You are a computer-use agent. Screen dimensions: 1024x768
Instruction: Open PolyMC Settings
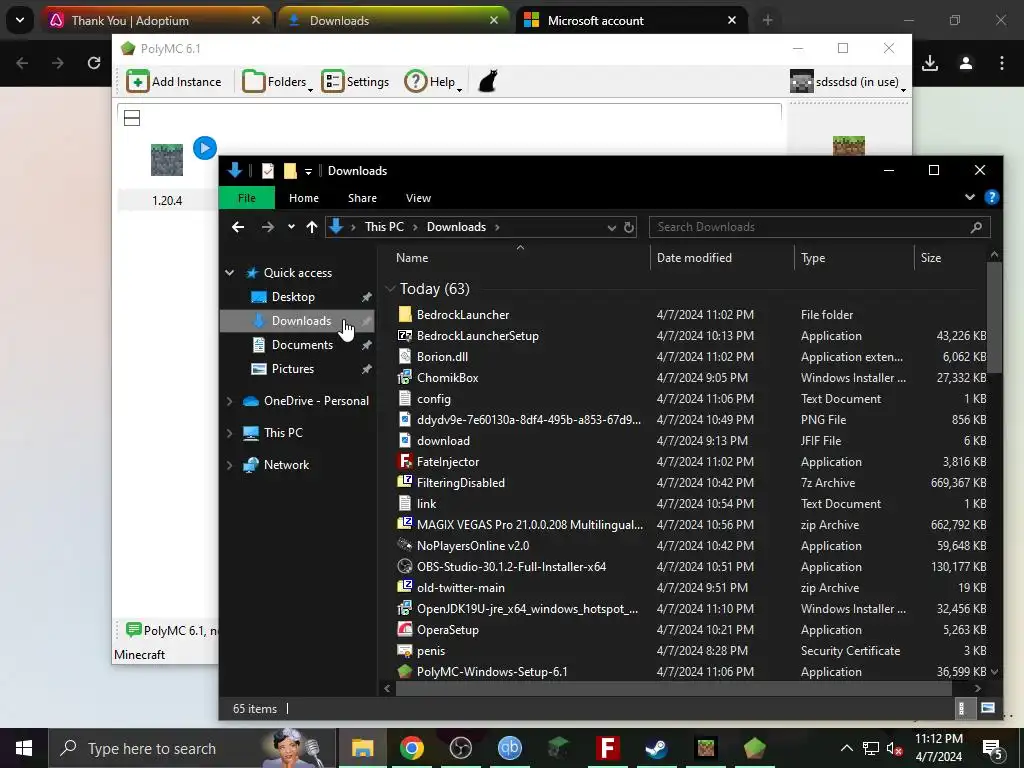tap(355, 82)
